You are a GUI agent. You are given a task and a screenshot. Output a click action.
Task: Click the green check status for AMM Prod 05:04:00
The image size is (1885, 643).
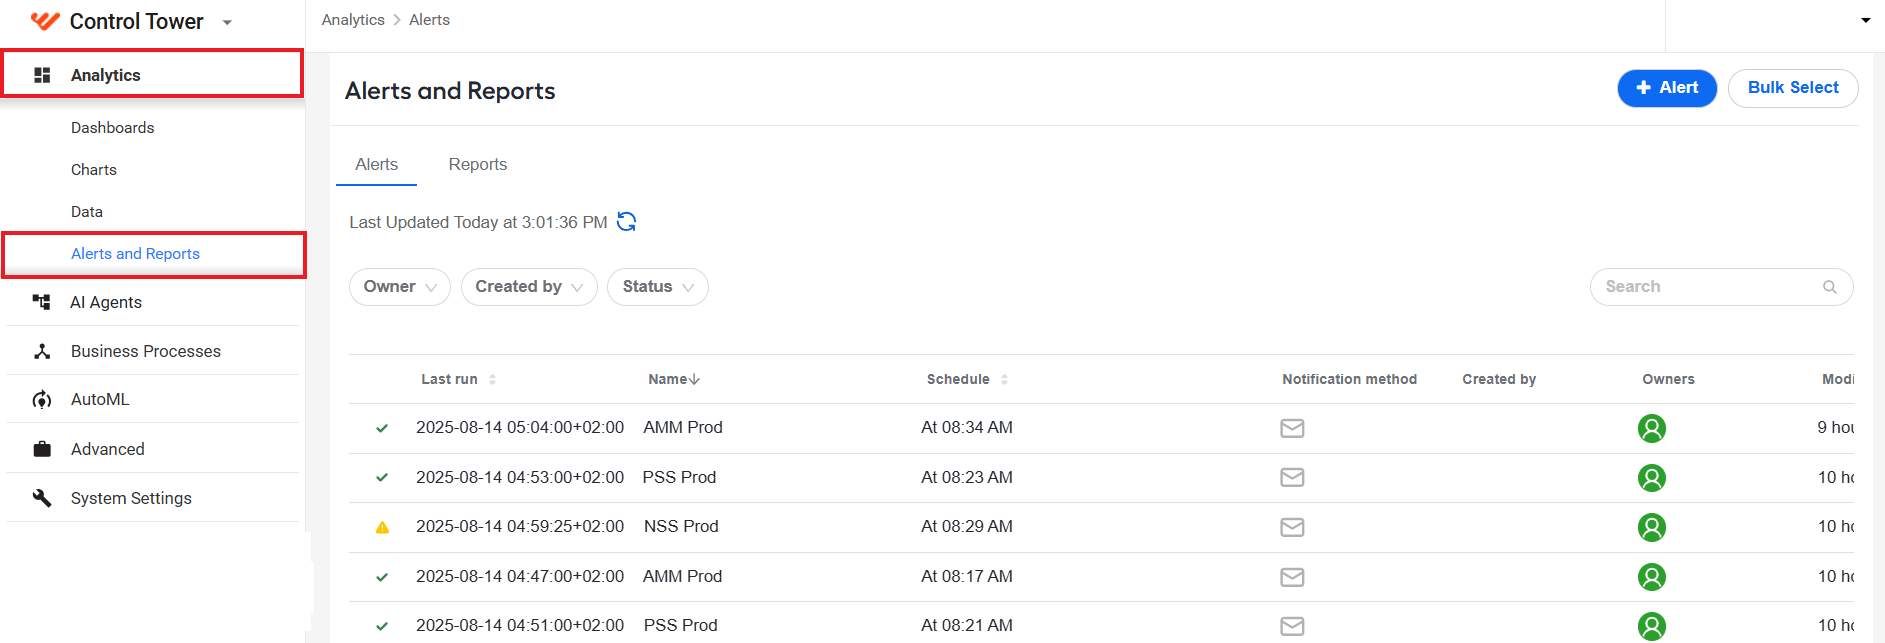click(x=382, y=428)
